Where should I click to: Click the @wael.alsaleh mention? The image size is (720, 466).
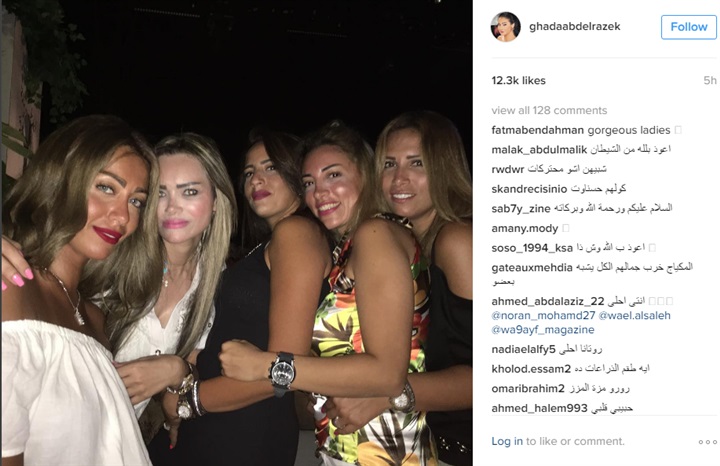coord(635,315)
